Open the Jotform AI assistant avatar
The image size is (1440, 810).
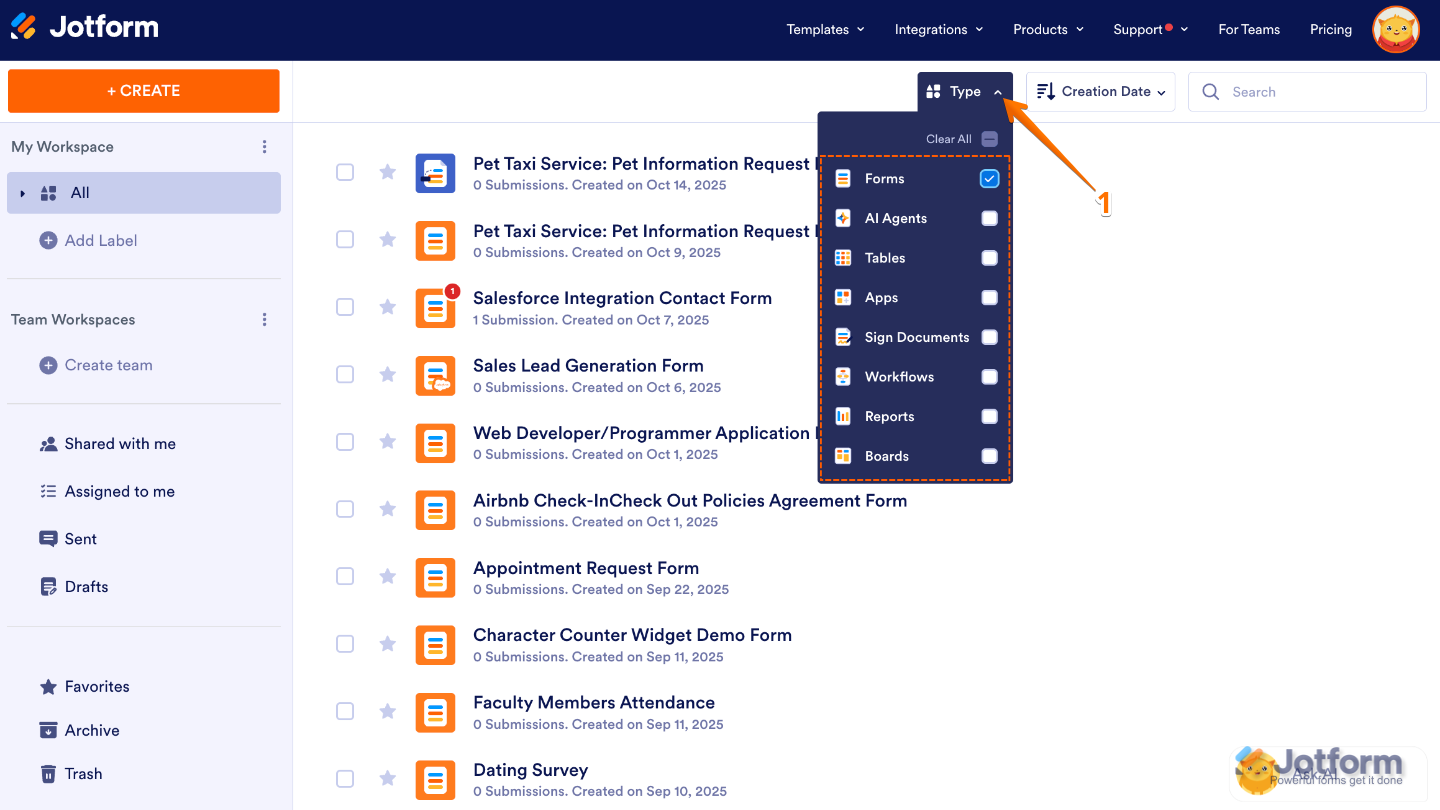pyautogui.click(x=1396, y=29)
